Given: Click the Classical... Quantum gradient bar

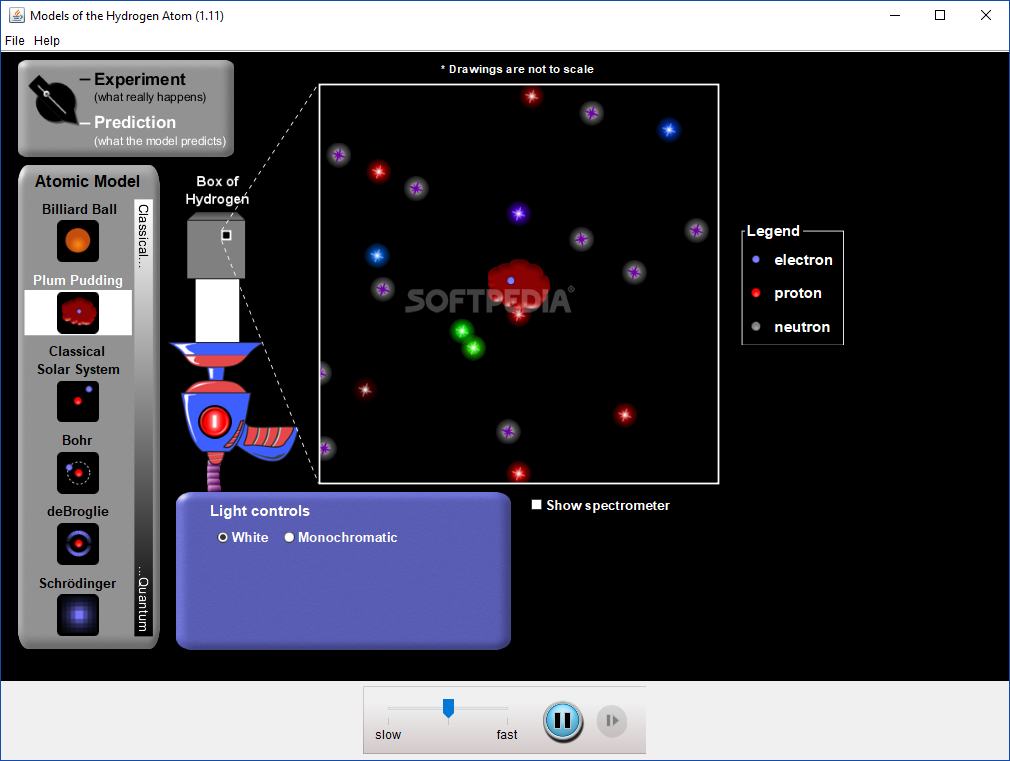Looking at the screenshot, I should [143, 418].
